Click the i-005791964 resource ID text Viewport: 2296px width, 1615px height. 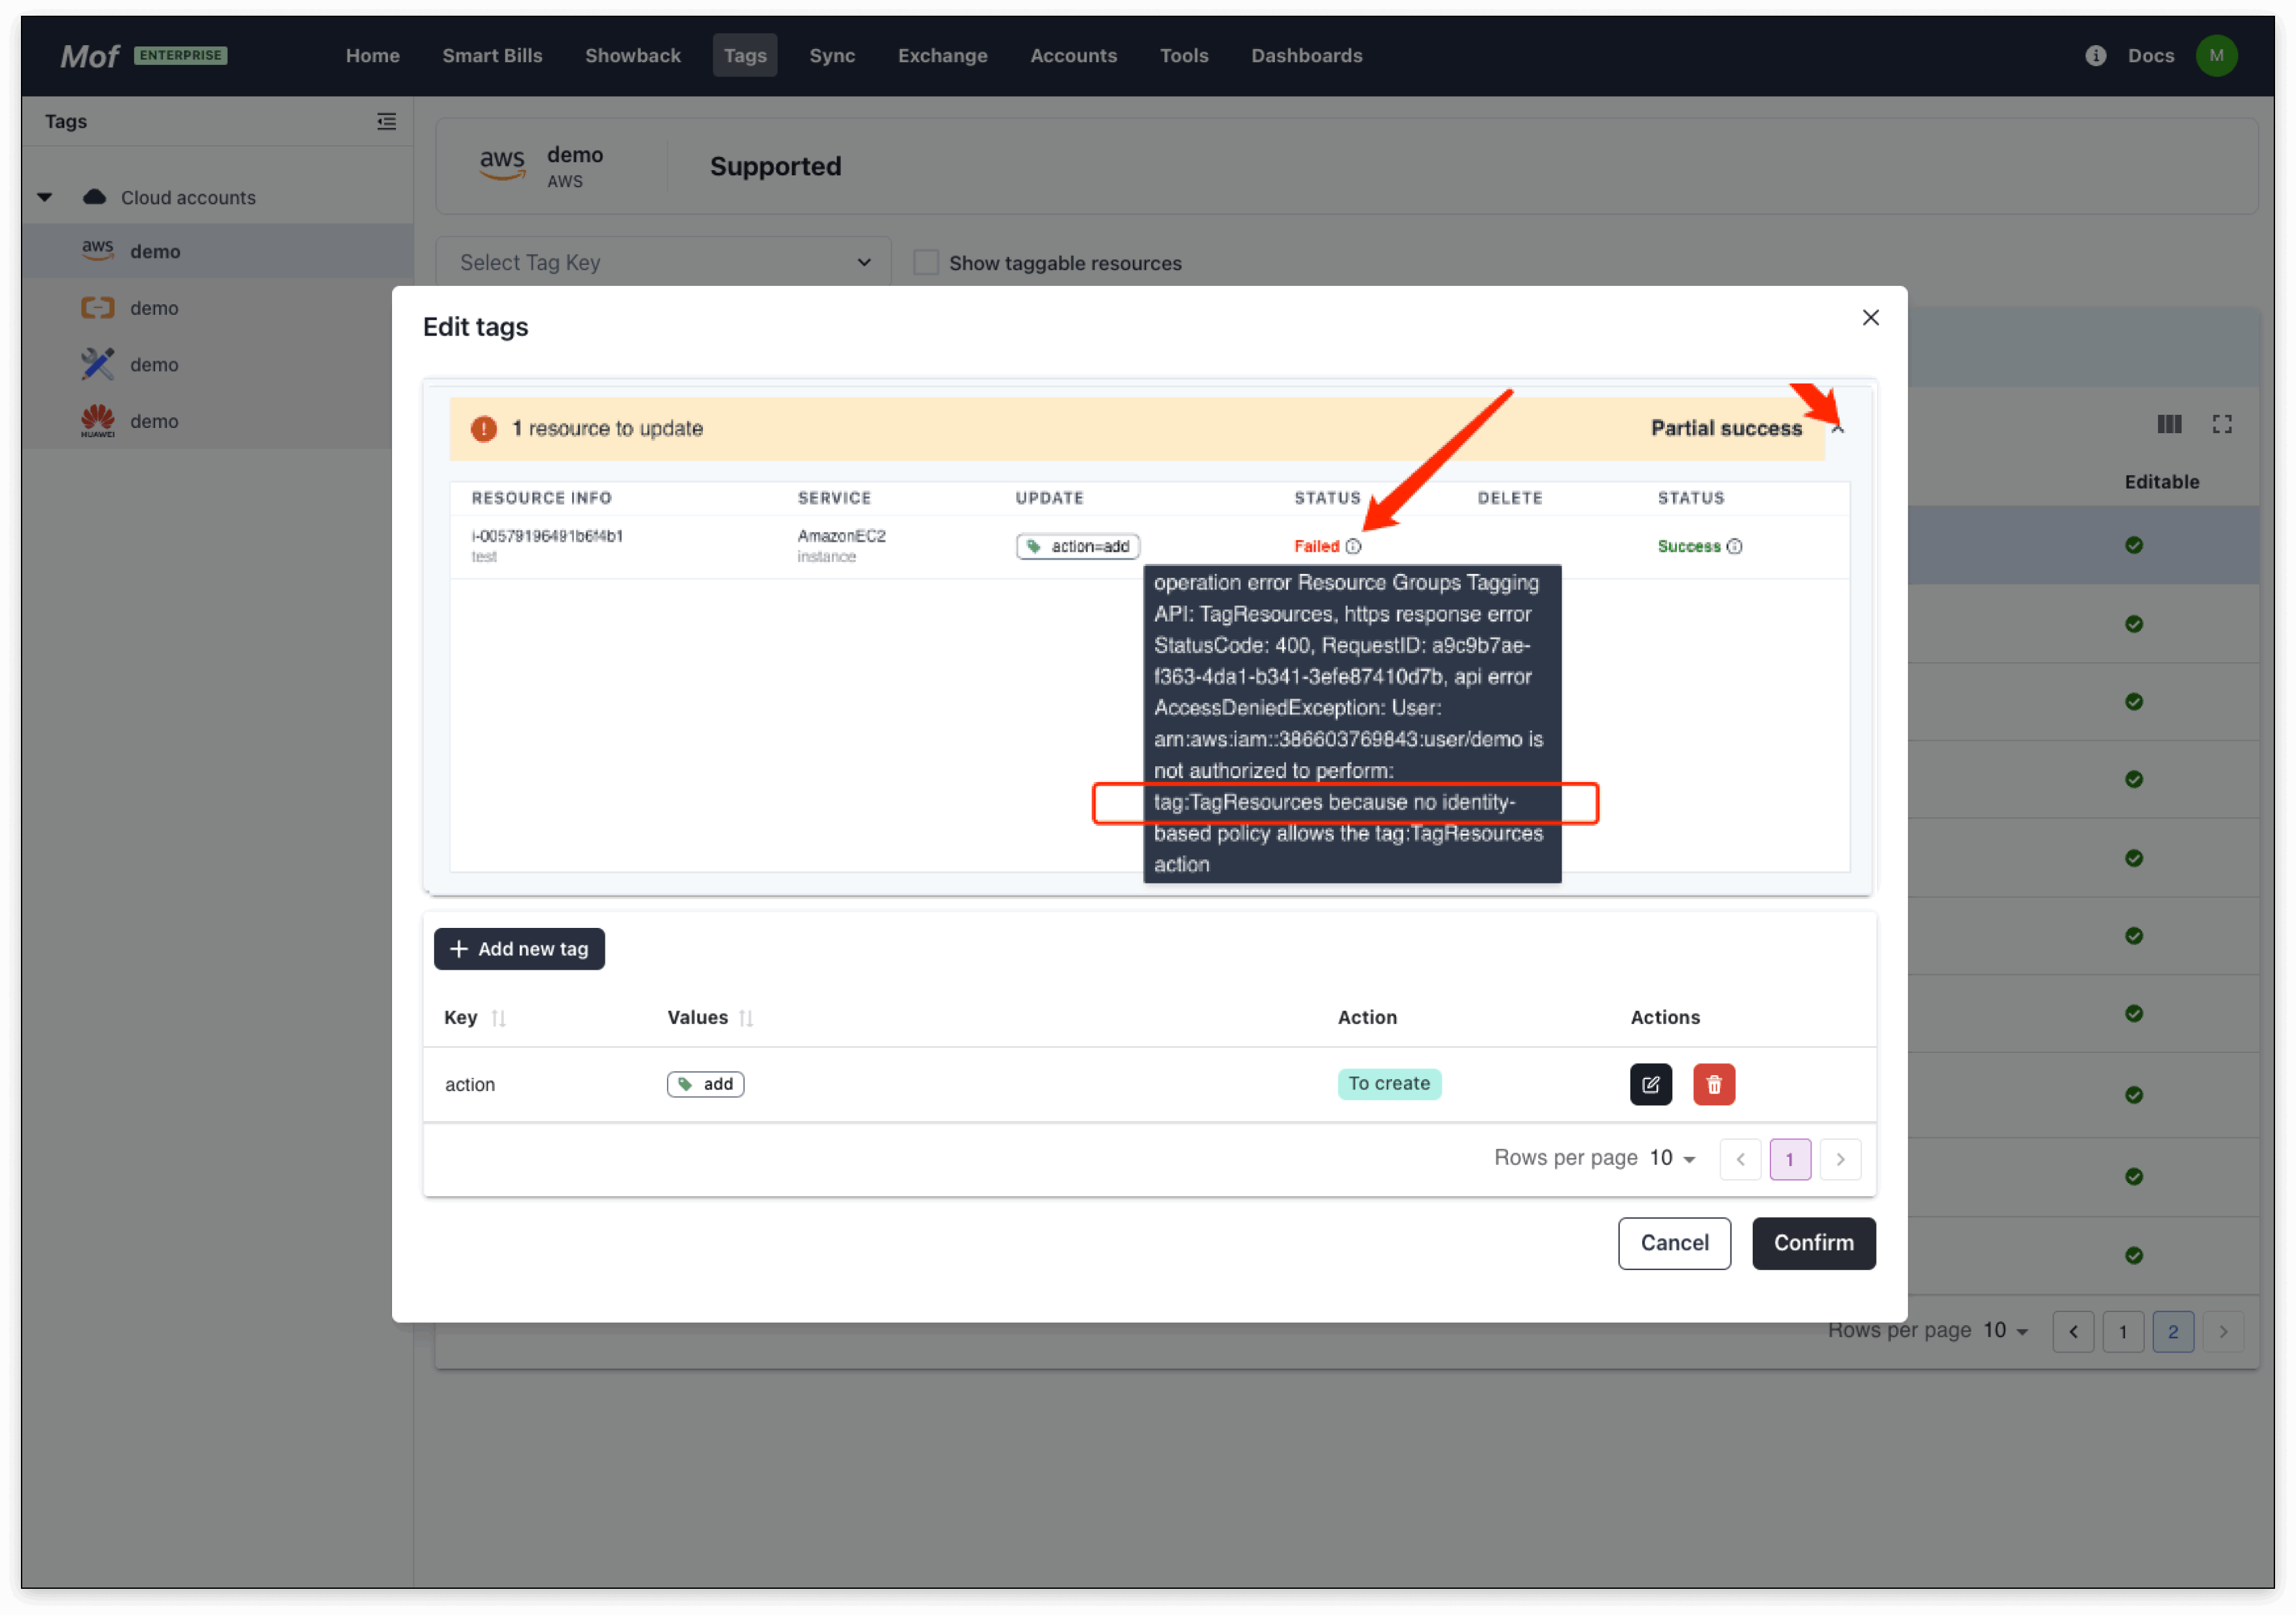point(547,536)
